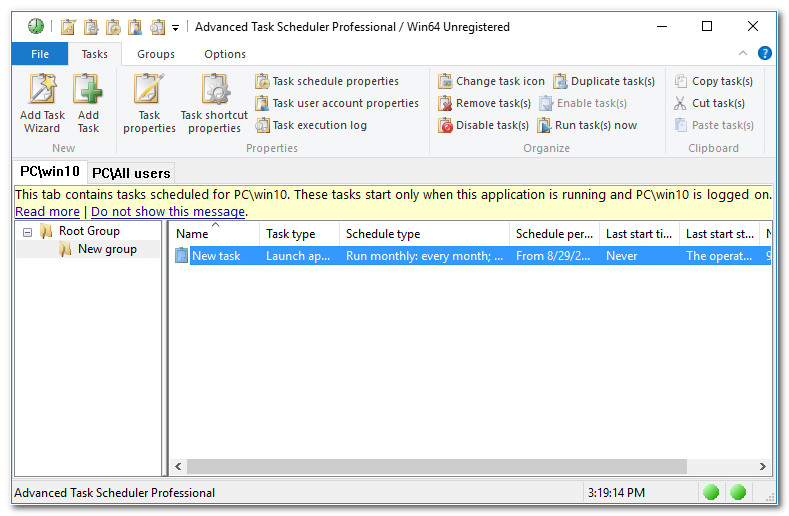Screen dimensions: 789x516
Task: Select New group in the tree
Action: click(x=107, y=249)
